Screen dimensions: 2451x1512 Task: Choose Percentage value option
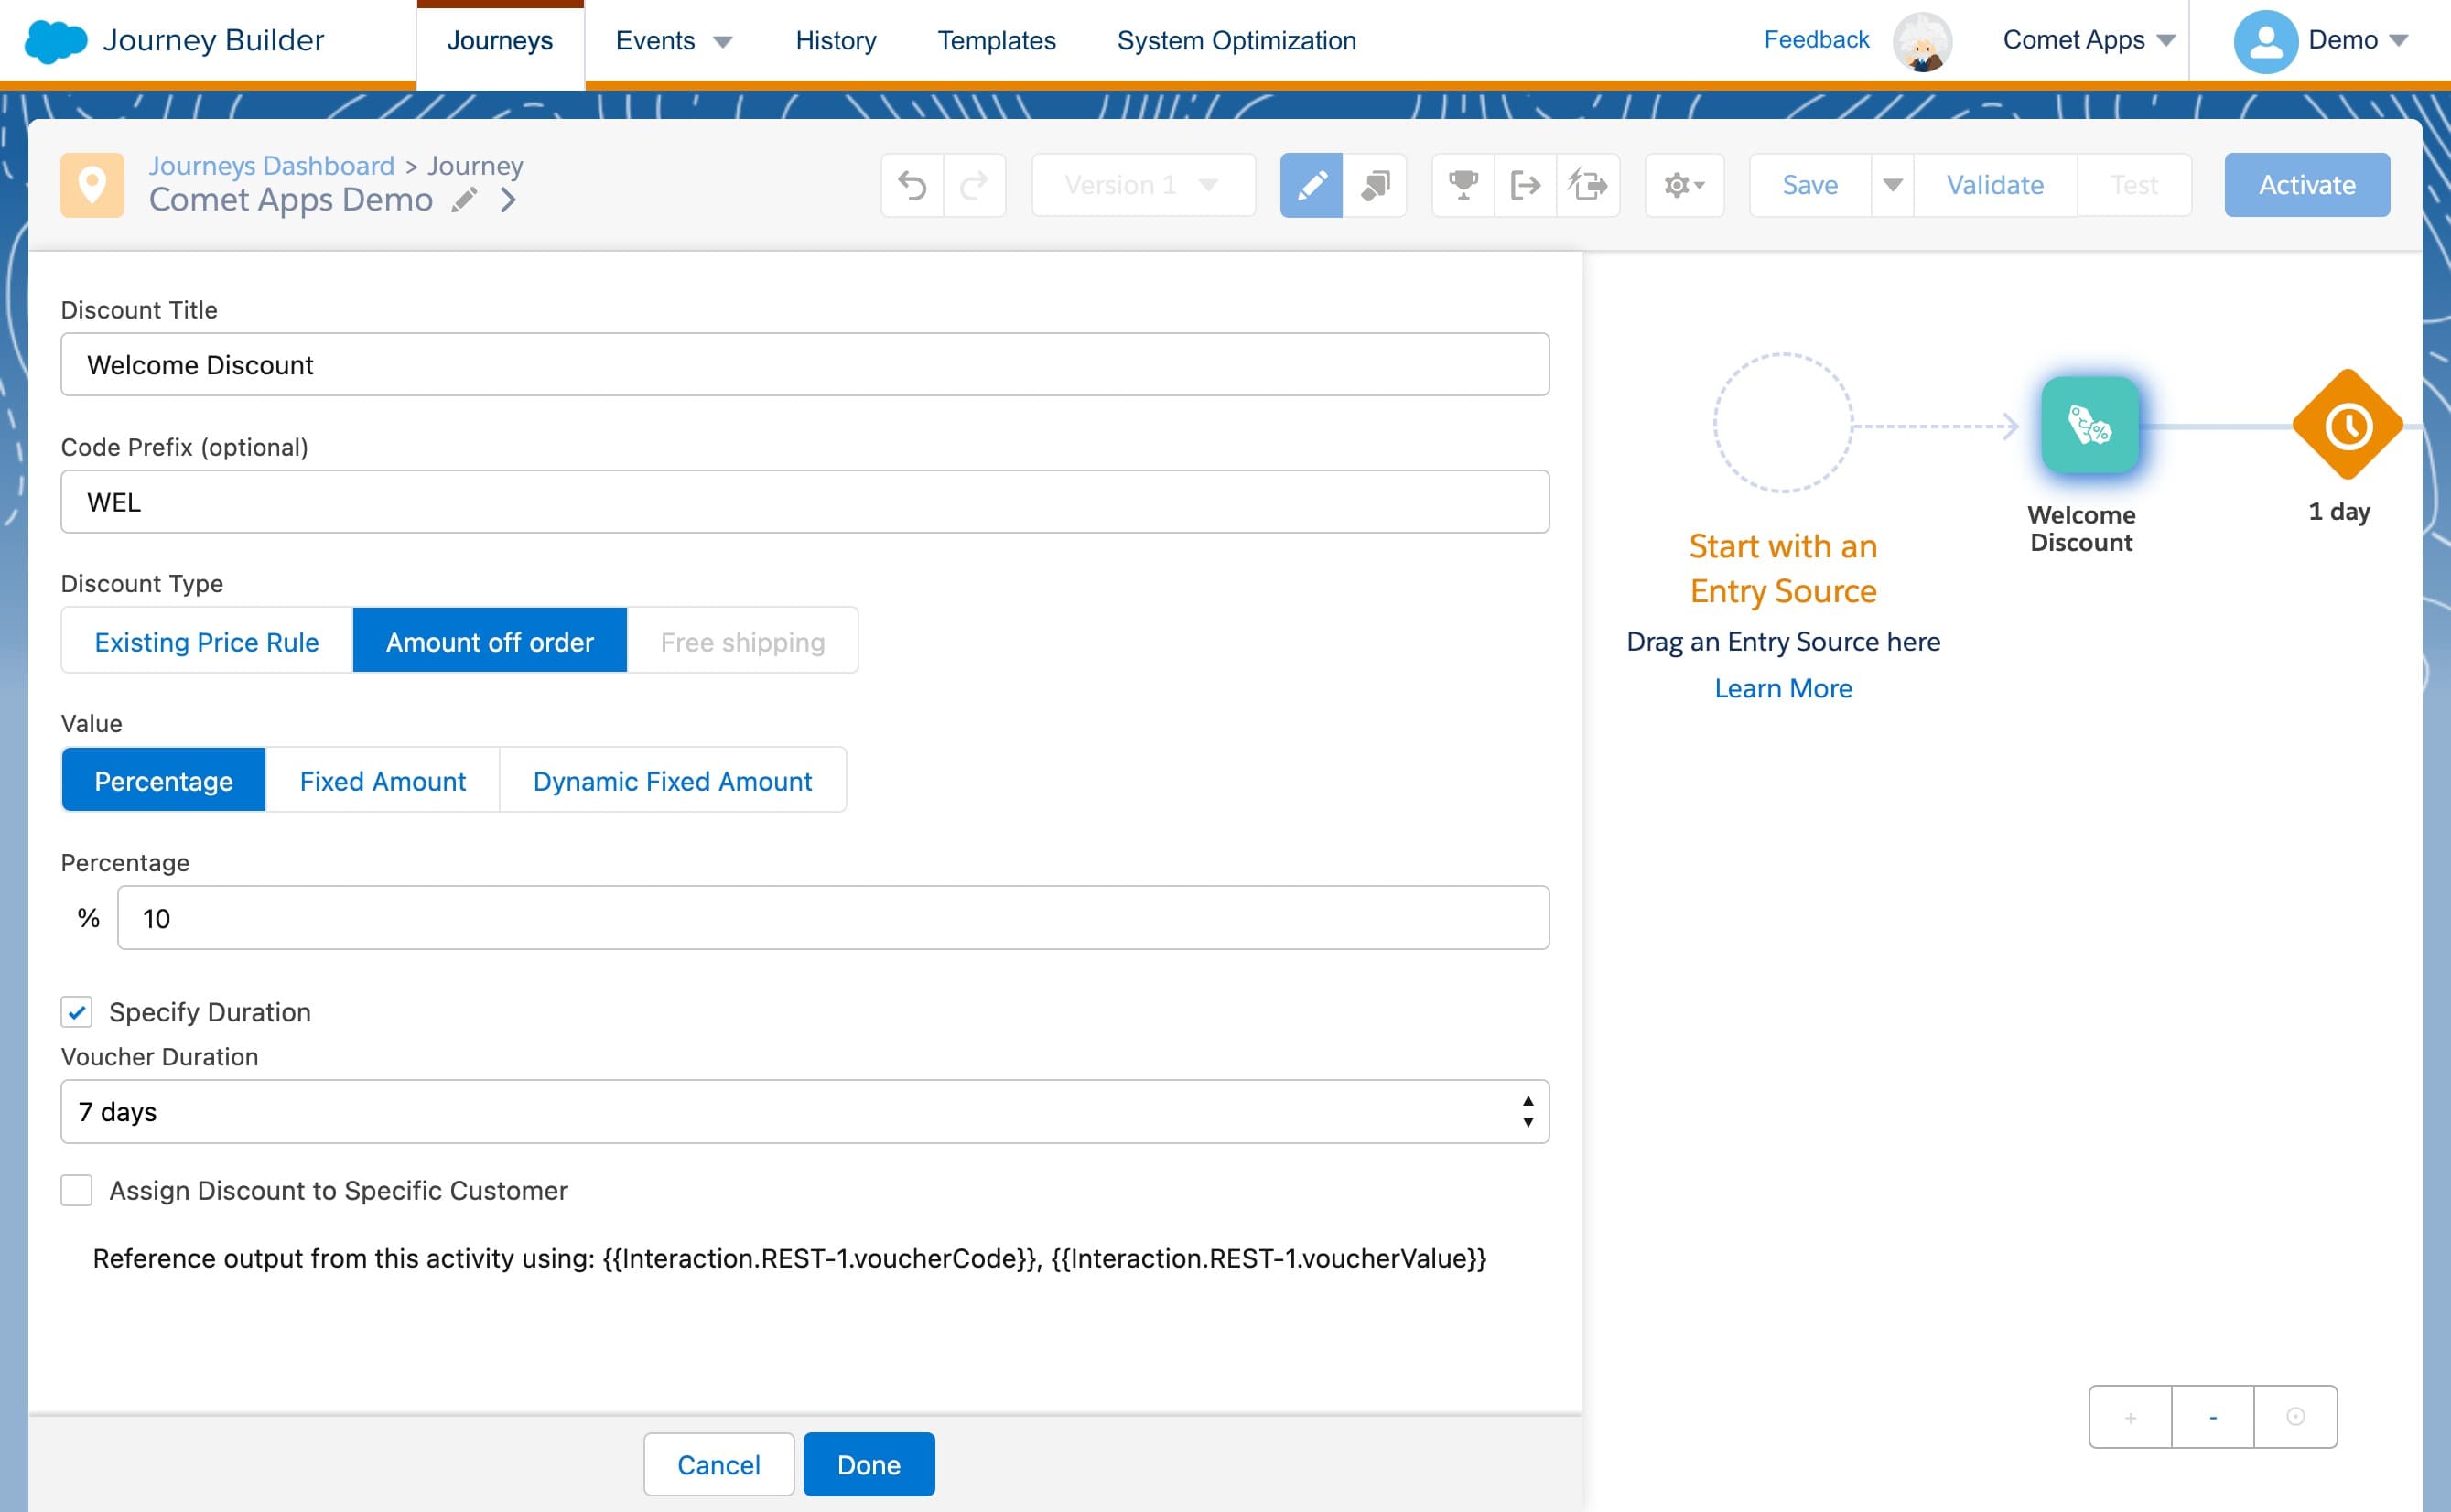coord(164,780)
